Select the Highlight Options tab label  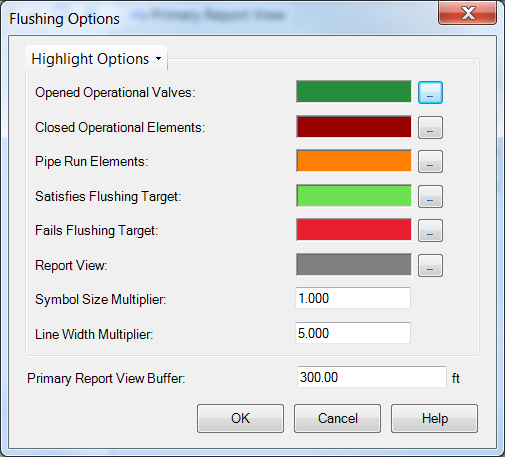pyautogui.click(x=90, y=59)
